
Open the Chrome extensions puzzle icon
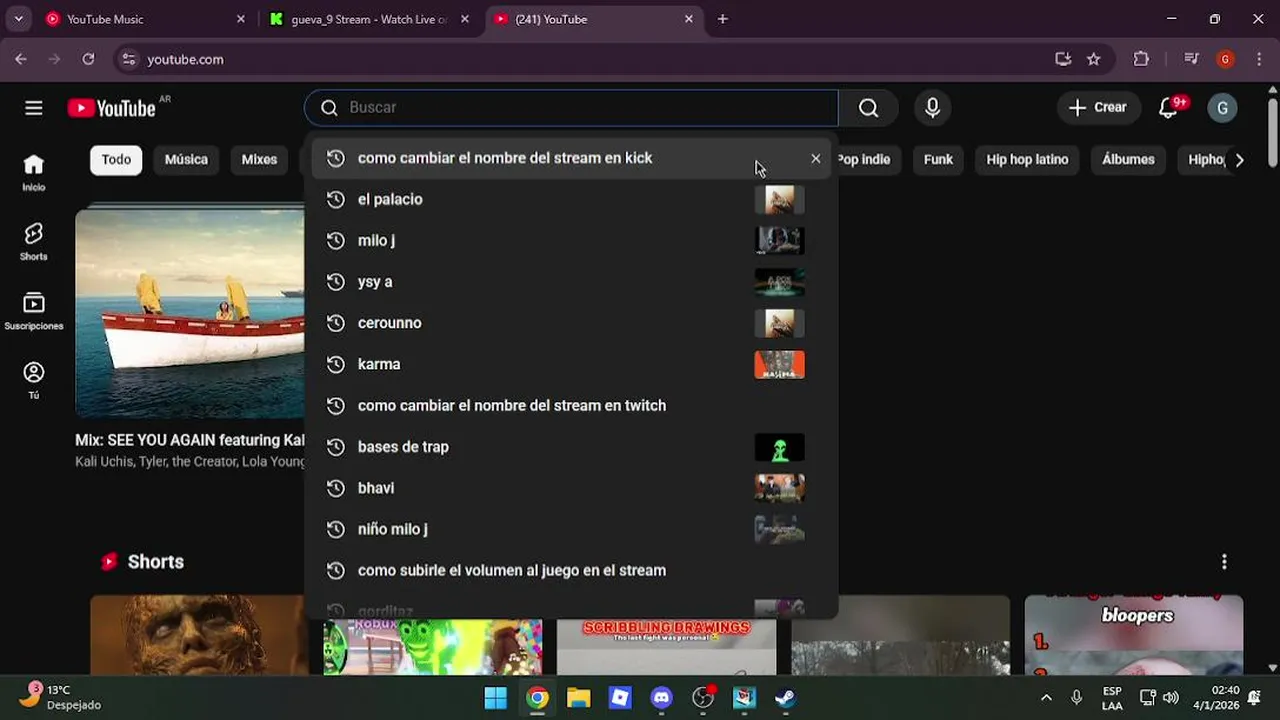point(1141,59)
